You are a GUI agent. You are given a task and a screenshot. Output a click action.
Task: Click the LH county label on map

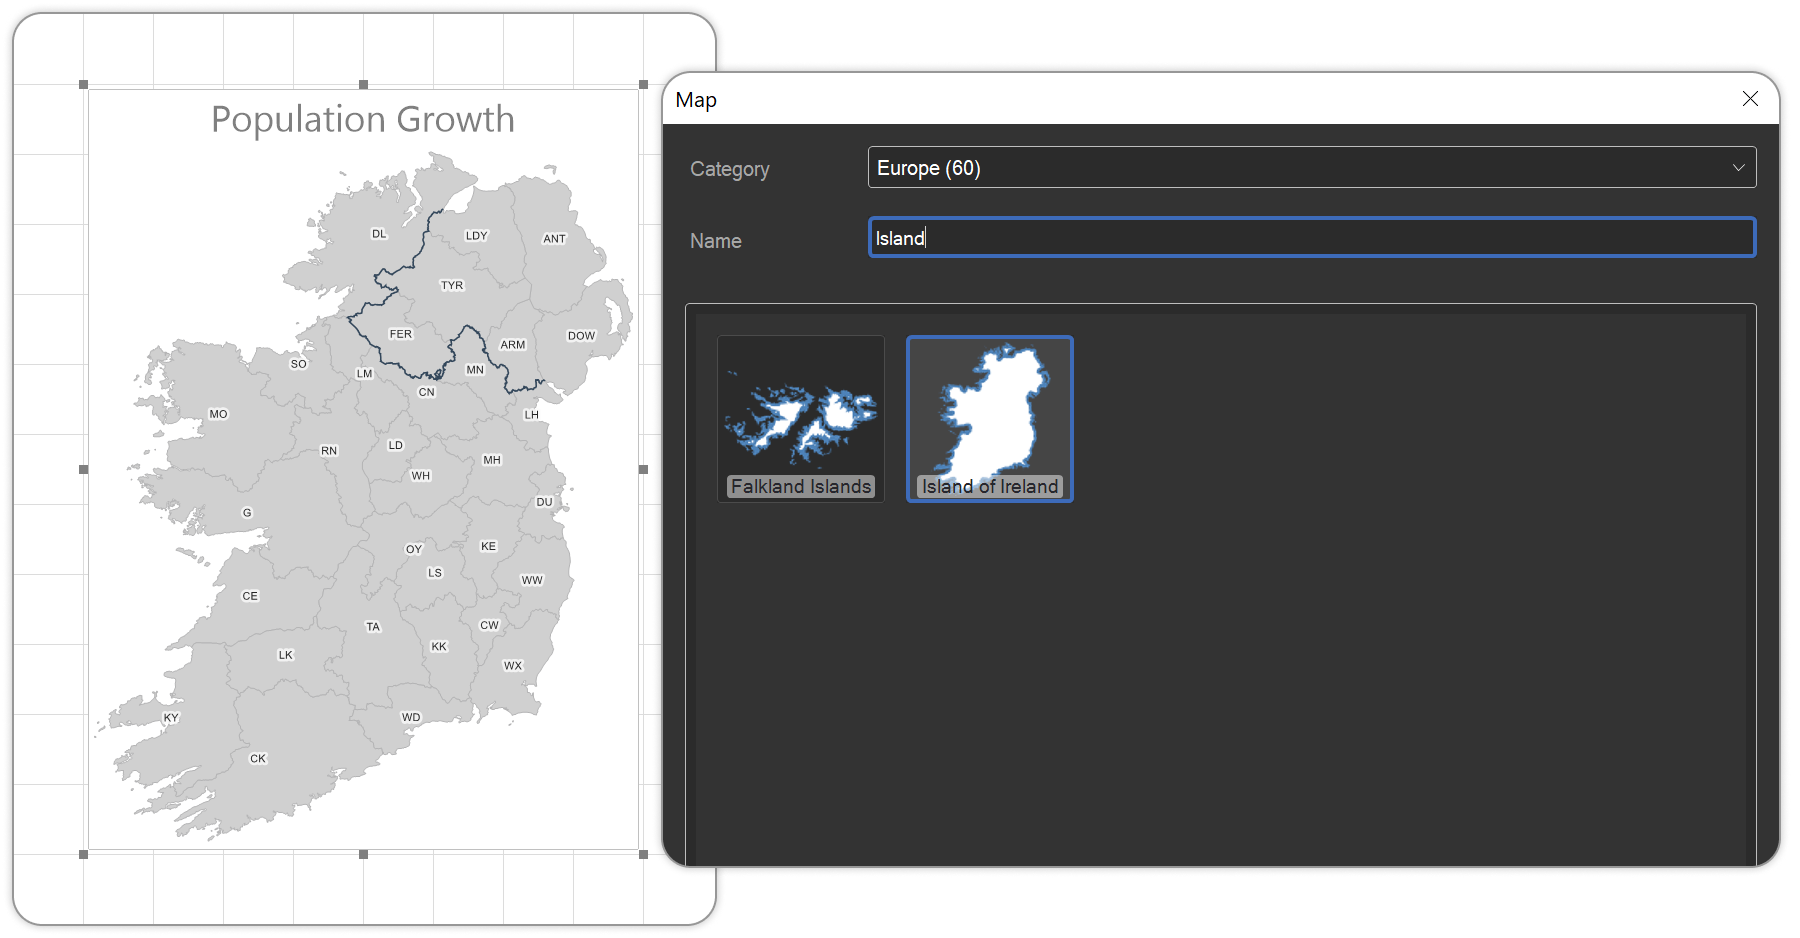[x=532, y=414]
